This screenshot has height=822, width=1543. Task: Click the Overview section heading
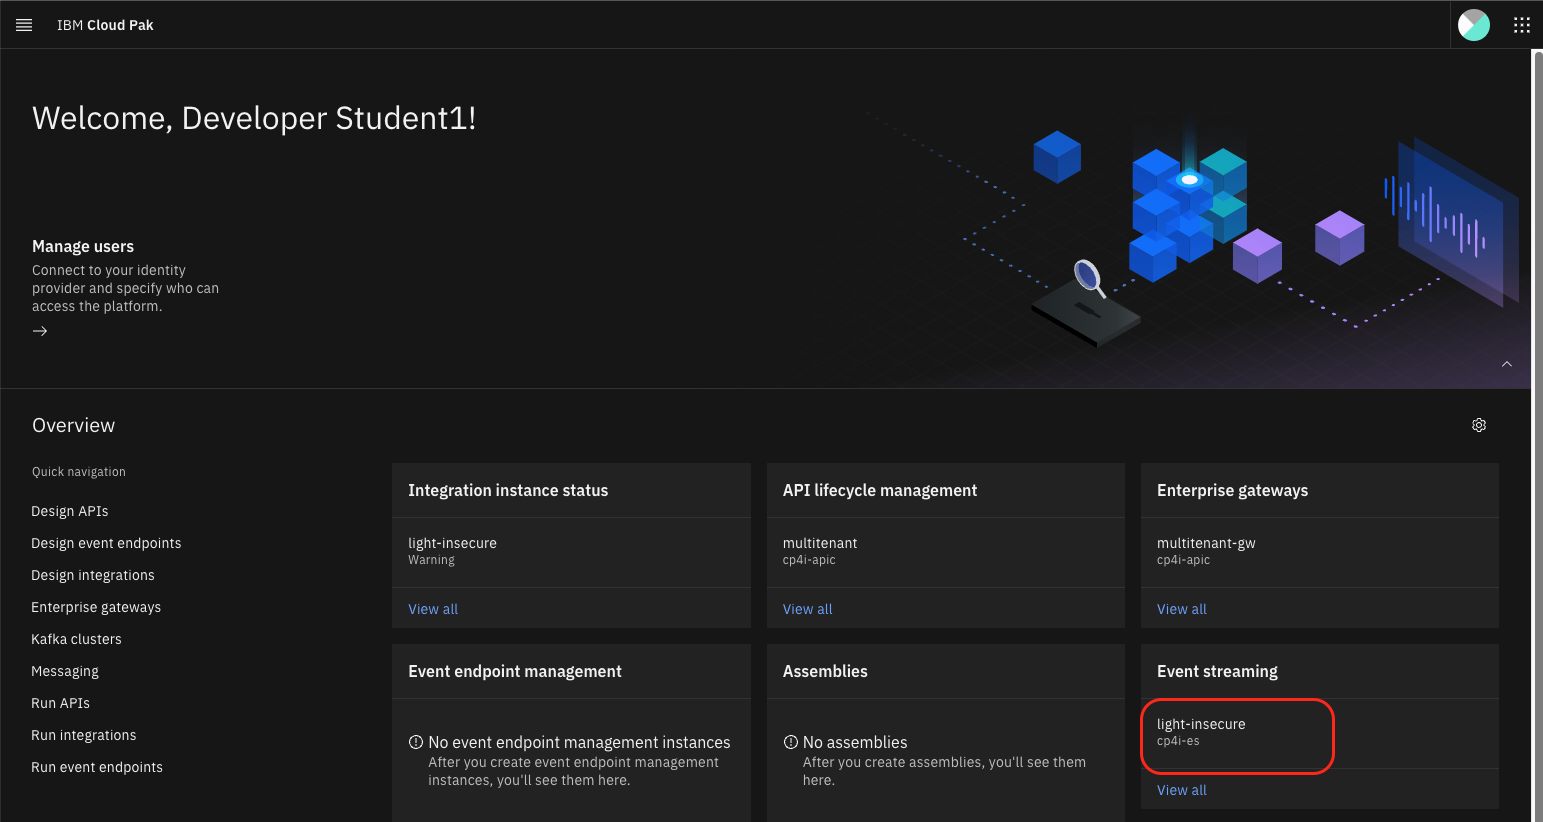tap(73, 425)
